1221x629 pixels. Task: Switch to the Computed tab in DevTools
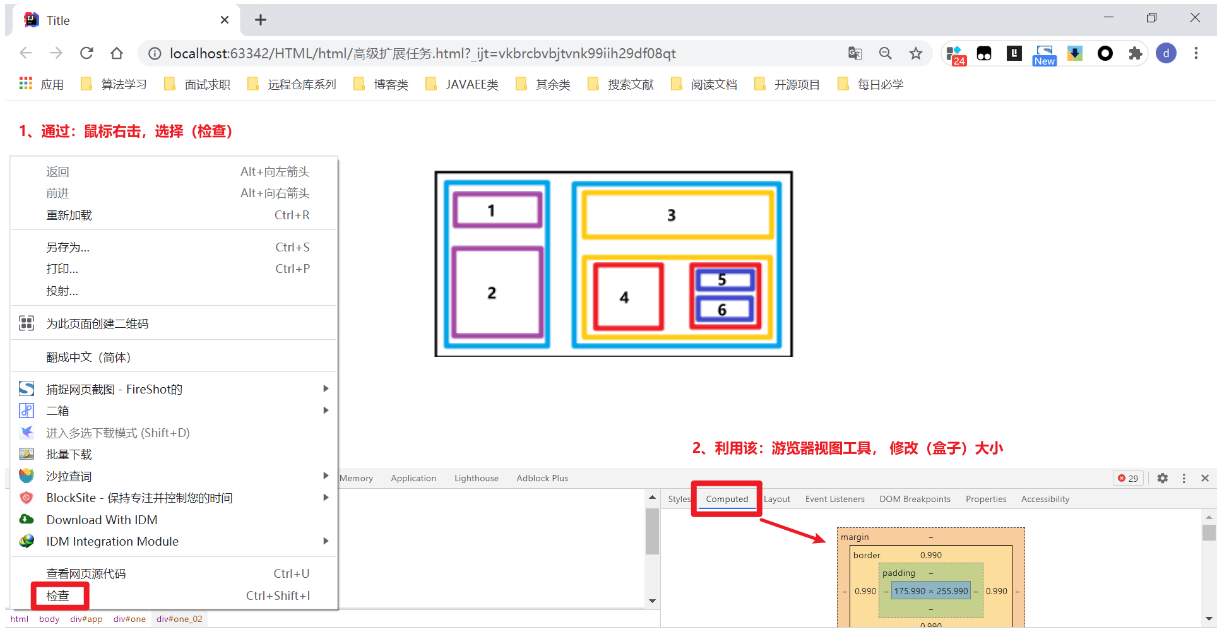tap(727, 499)
